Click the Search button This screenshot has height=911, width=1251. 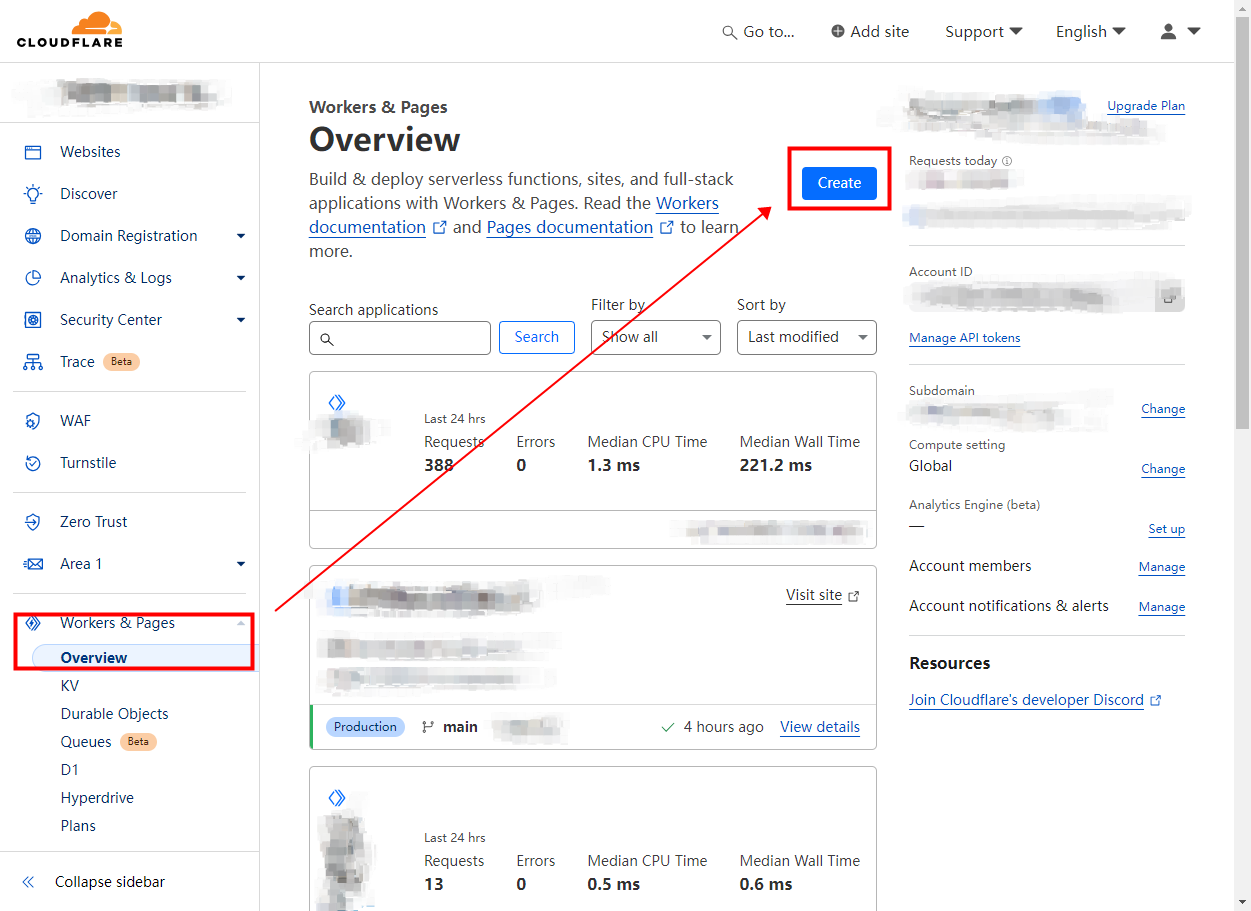pyautogui.click(x=537, y=337)
